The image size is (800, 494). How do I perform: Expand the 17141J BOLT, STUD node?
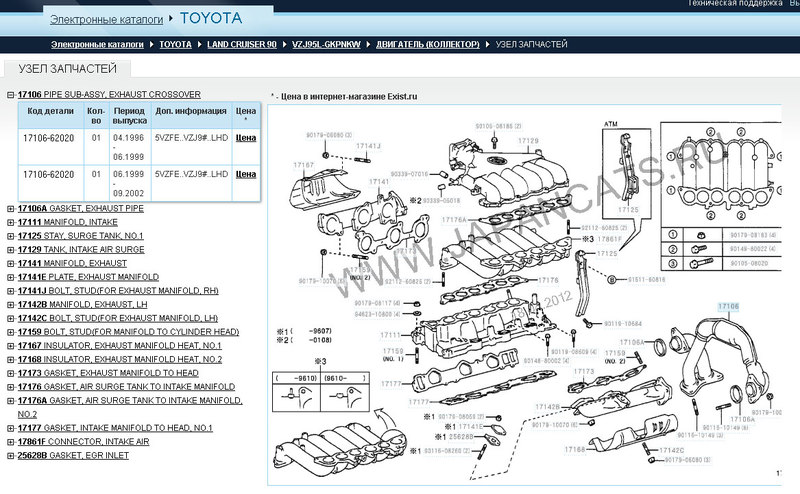coord(11,291)
